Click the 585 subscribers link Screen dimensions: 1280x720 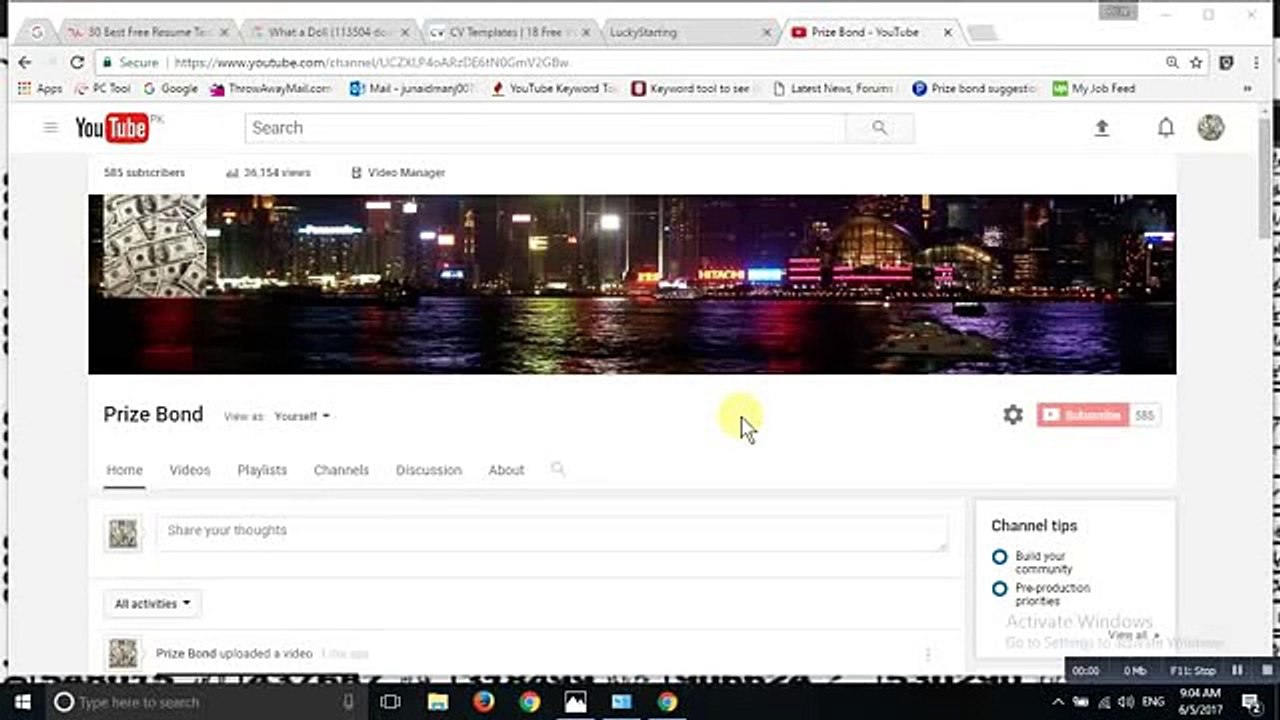click(144, 173)
